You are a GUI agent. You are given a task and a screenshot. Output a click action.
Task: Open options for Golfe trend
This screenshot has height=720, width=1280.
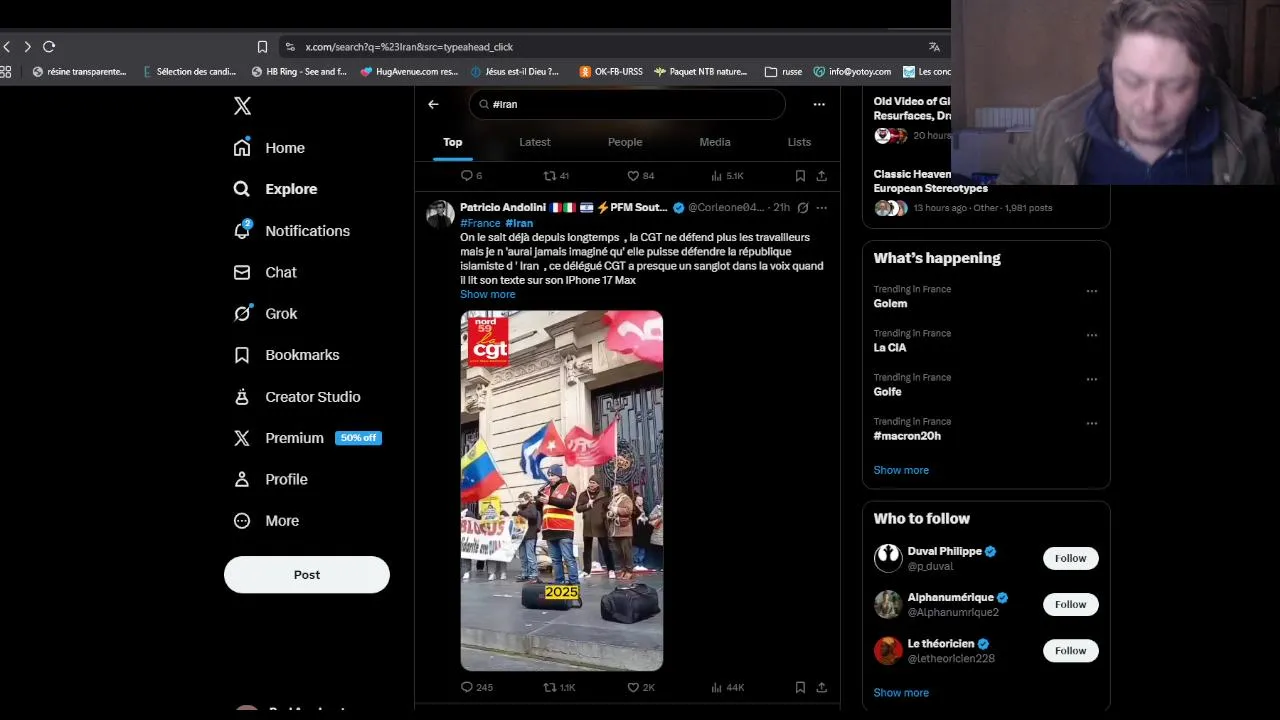[1092, 379]
